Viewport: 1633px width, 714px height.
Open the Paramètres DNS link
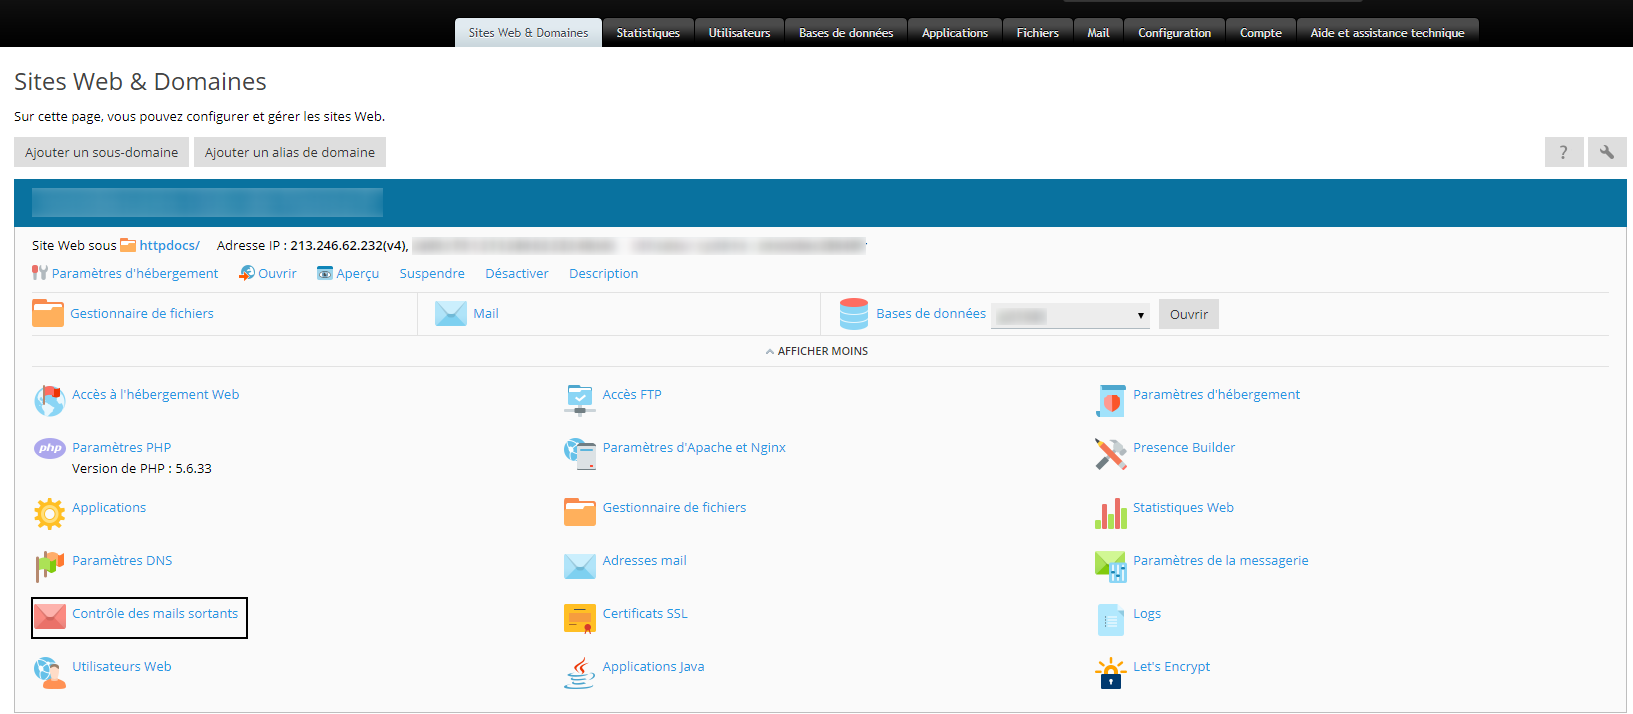coord(122,560)
